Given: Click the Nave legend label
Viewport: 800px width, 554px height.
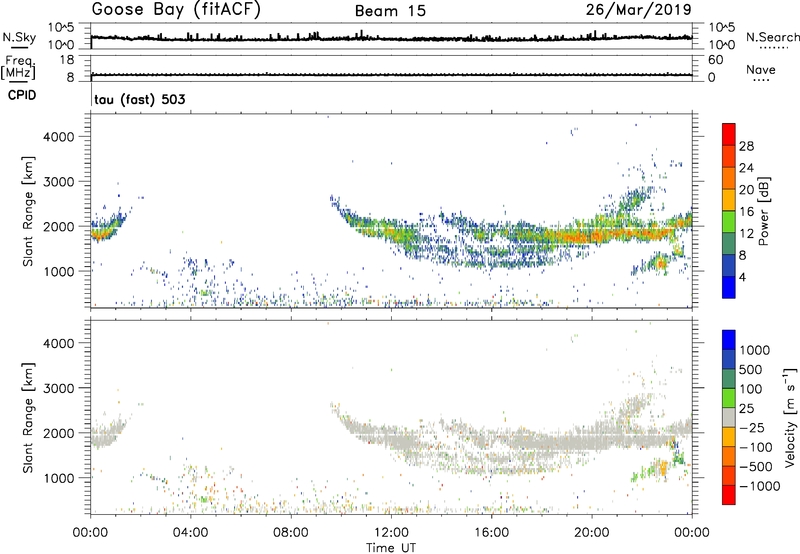Looking at the screenshot, I should pos(761,69).
